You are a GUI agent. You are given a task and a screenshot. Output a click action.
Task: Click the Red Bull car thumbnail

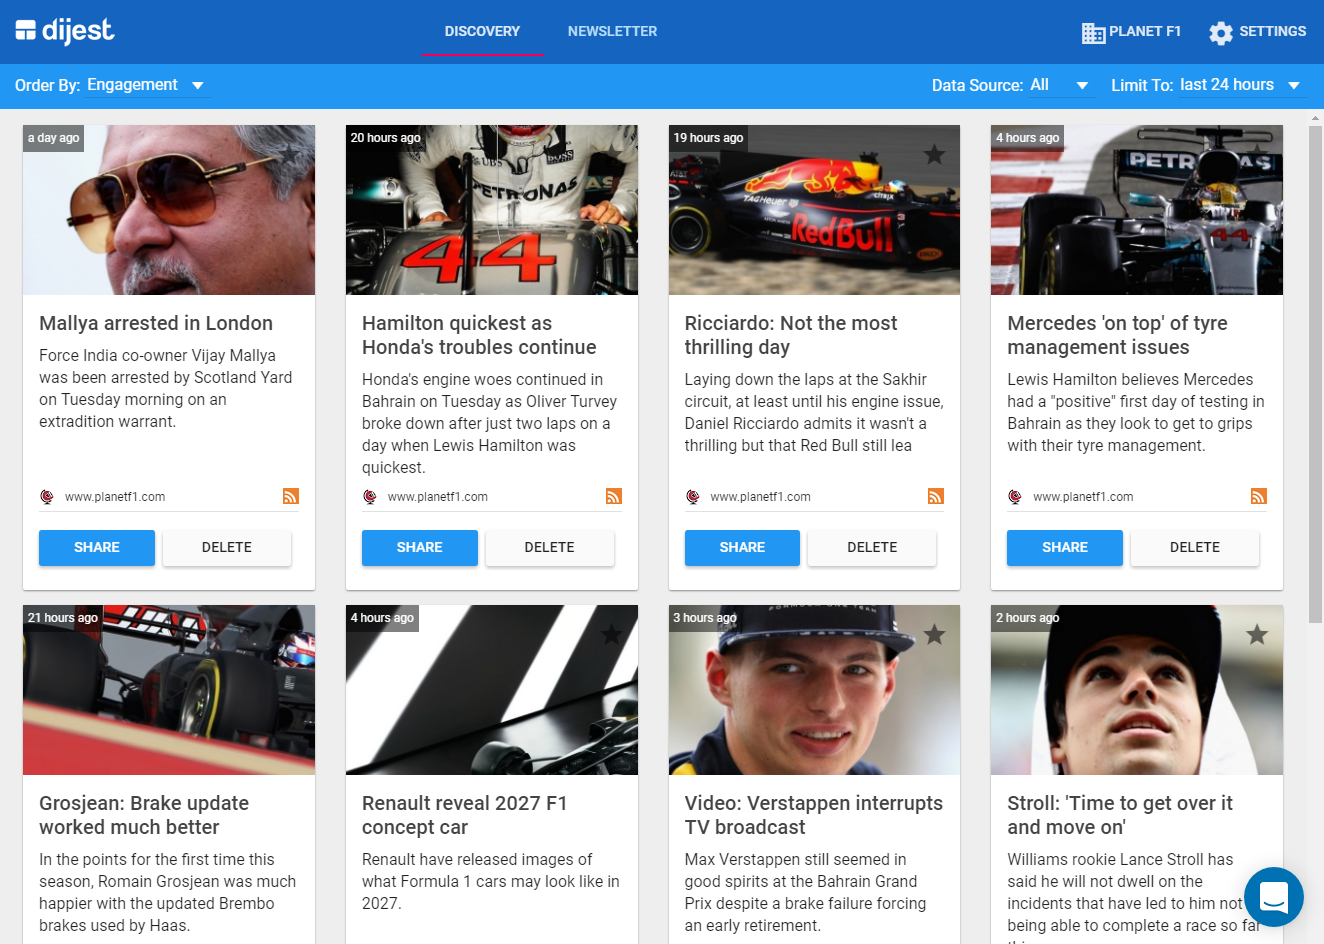coord(814,210)
